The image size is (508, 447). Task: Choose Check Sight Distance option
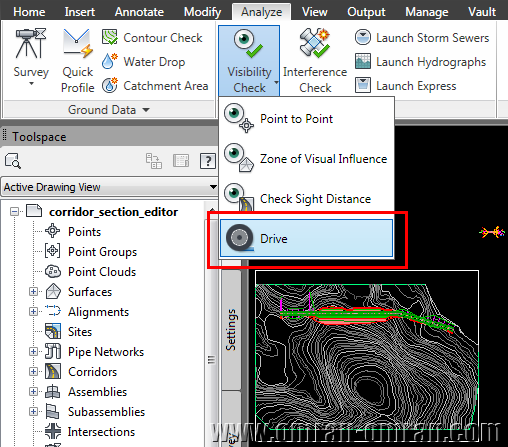tap(307, 198)
